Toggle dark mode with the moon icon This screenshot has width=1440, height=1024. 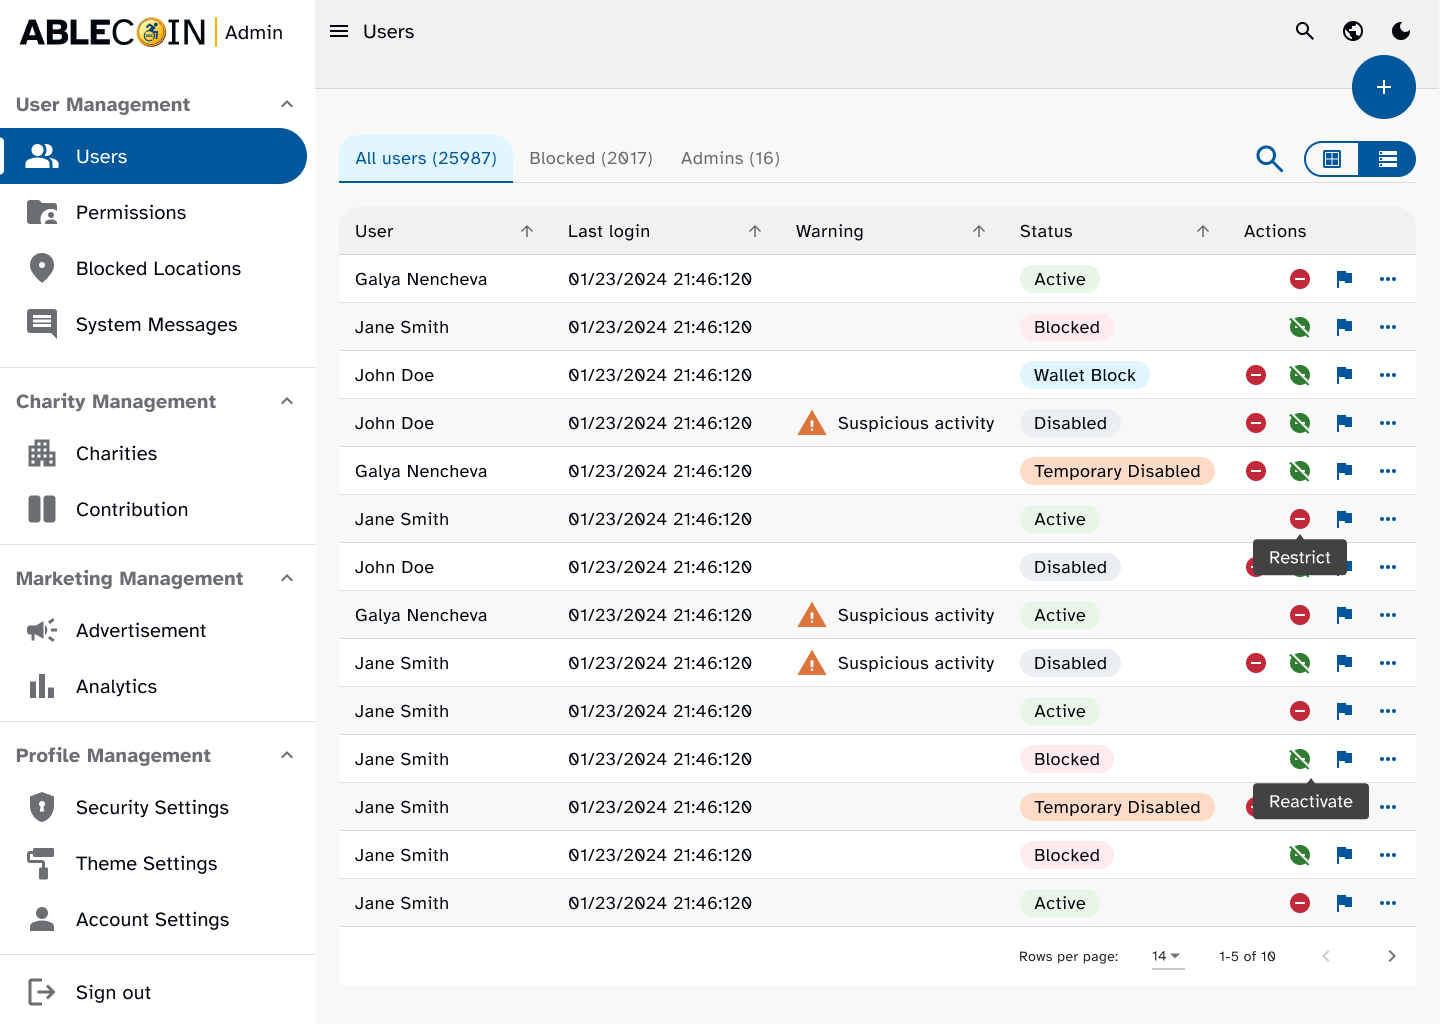click(x=1400, y=31)
